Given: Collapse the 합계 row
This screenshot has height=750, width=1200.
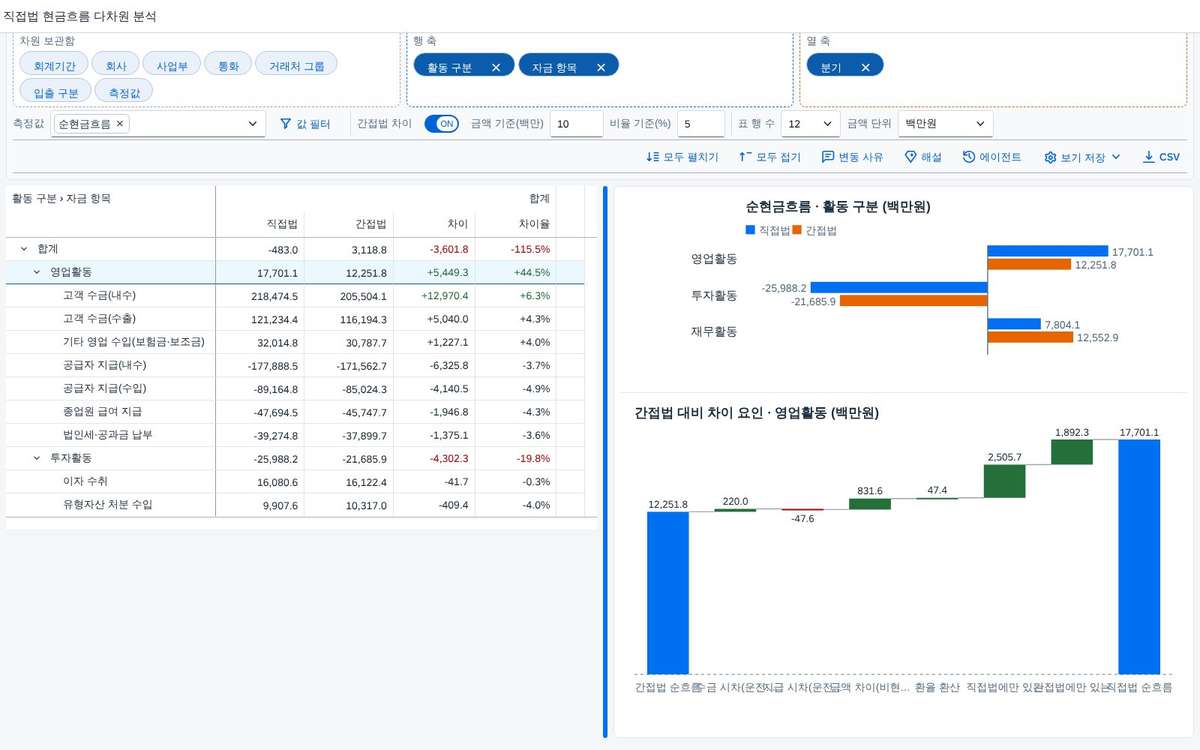Looking at the screenshot, I should click(x=24, y=248).
